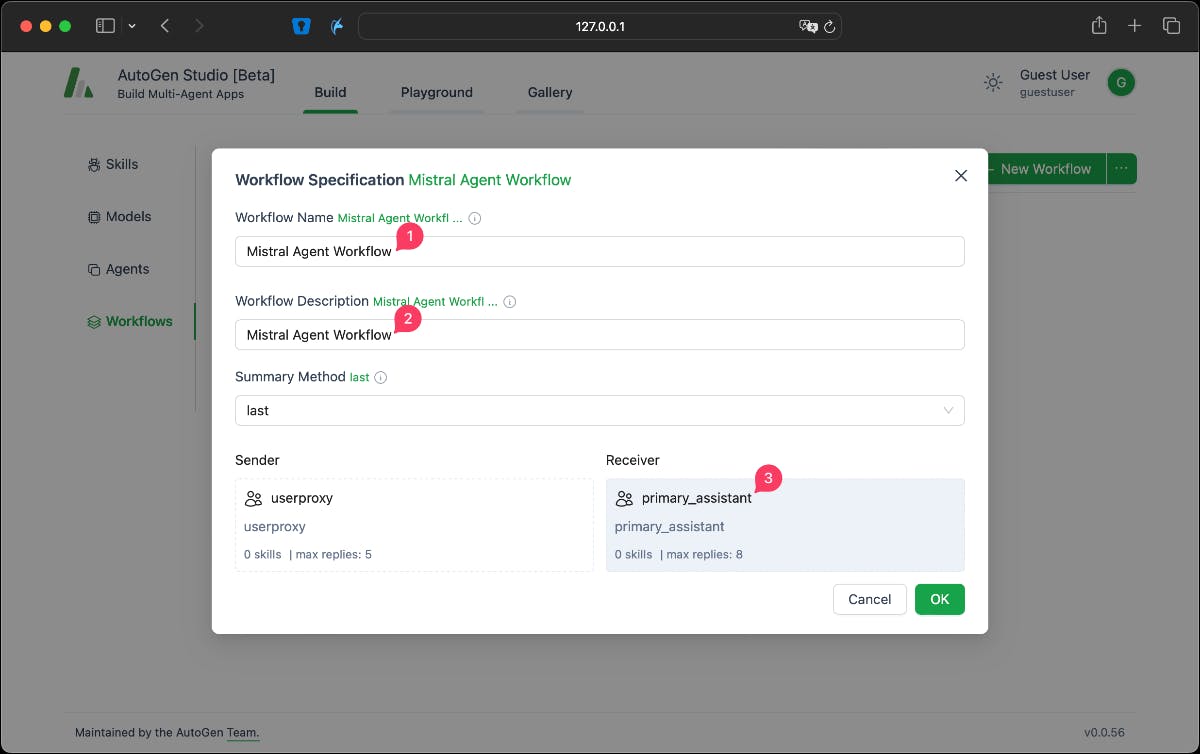Open the Summary Method dropdown
This screenshot has width=1200, height=754.
coord(600,410)
